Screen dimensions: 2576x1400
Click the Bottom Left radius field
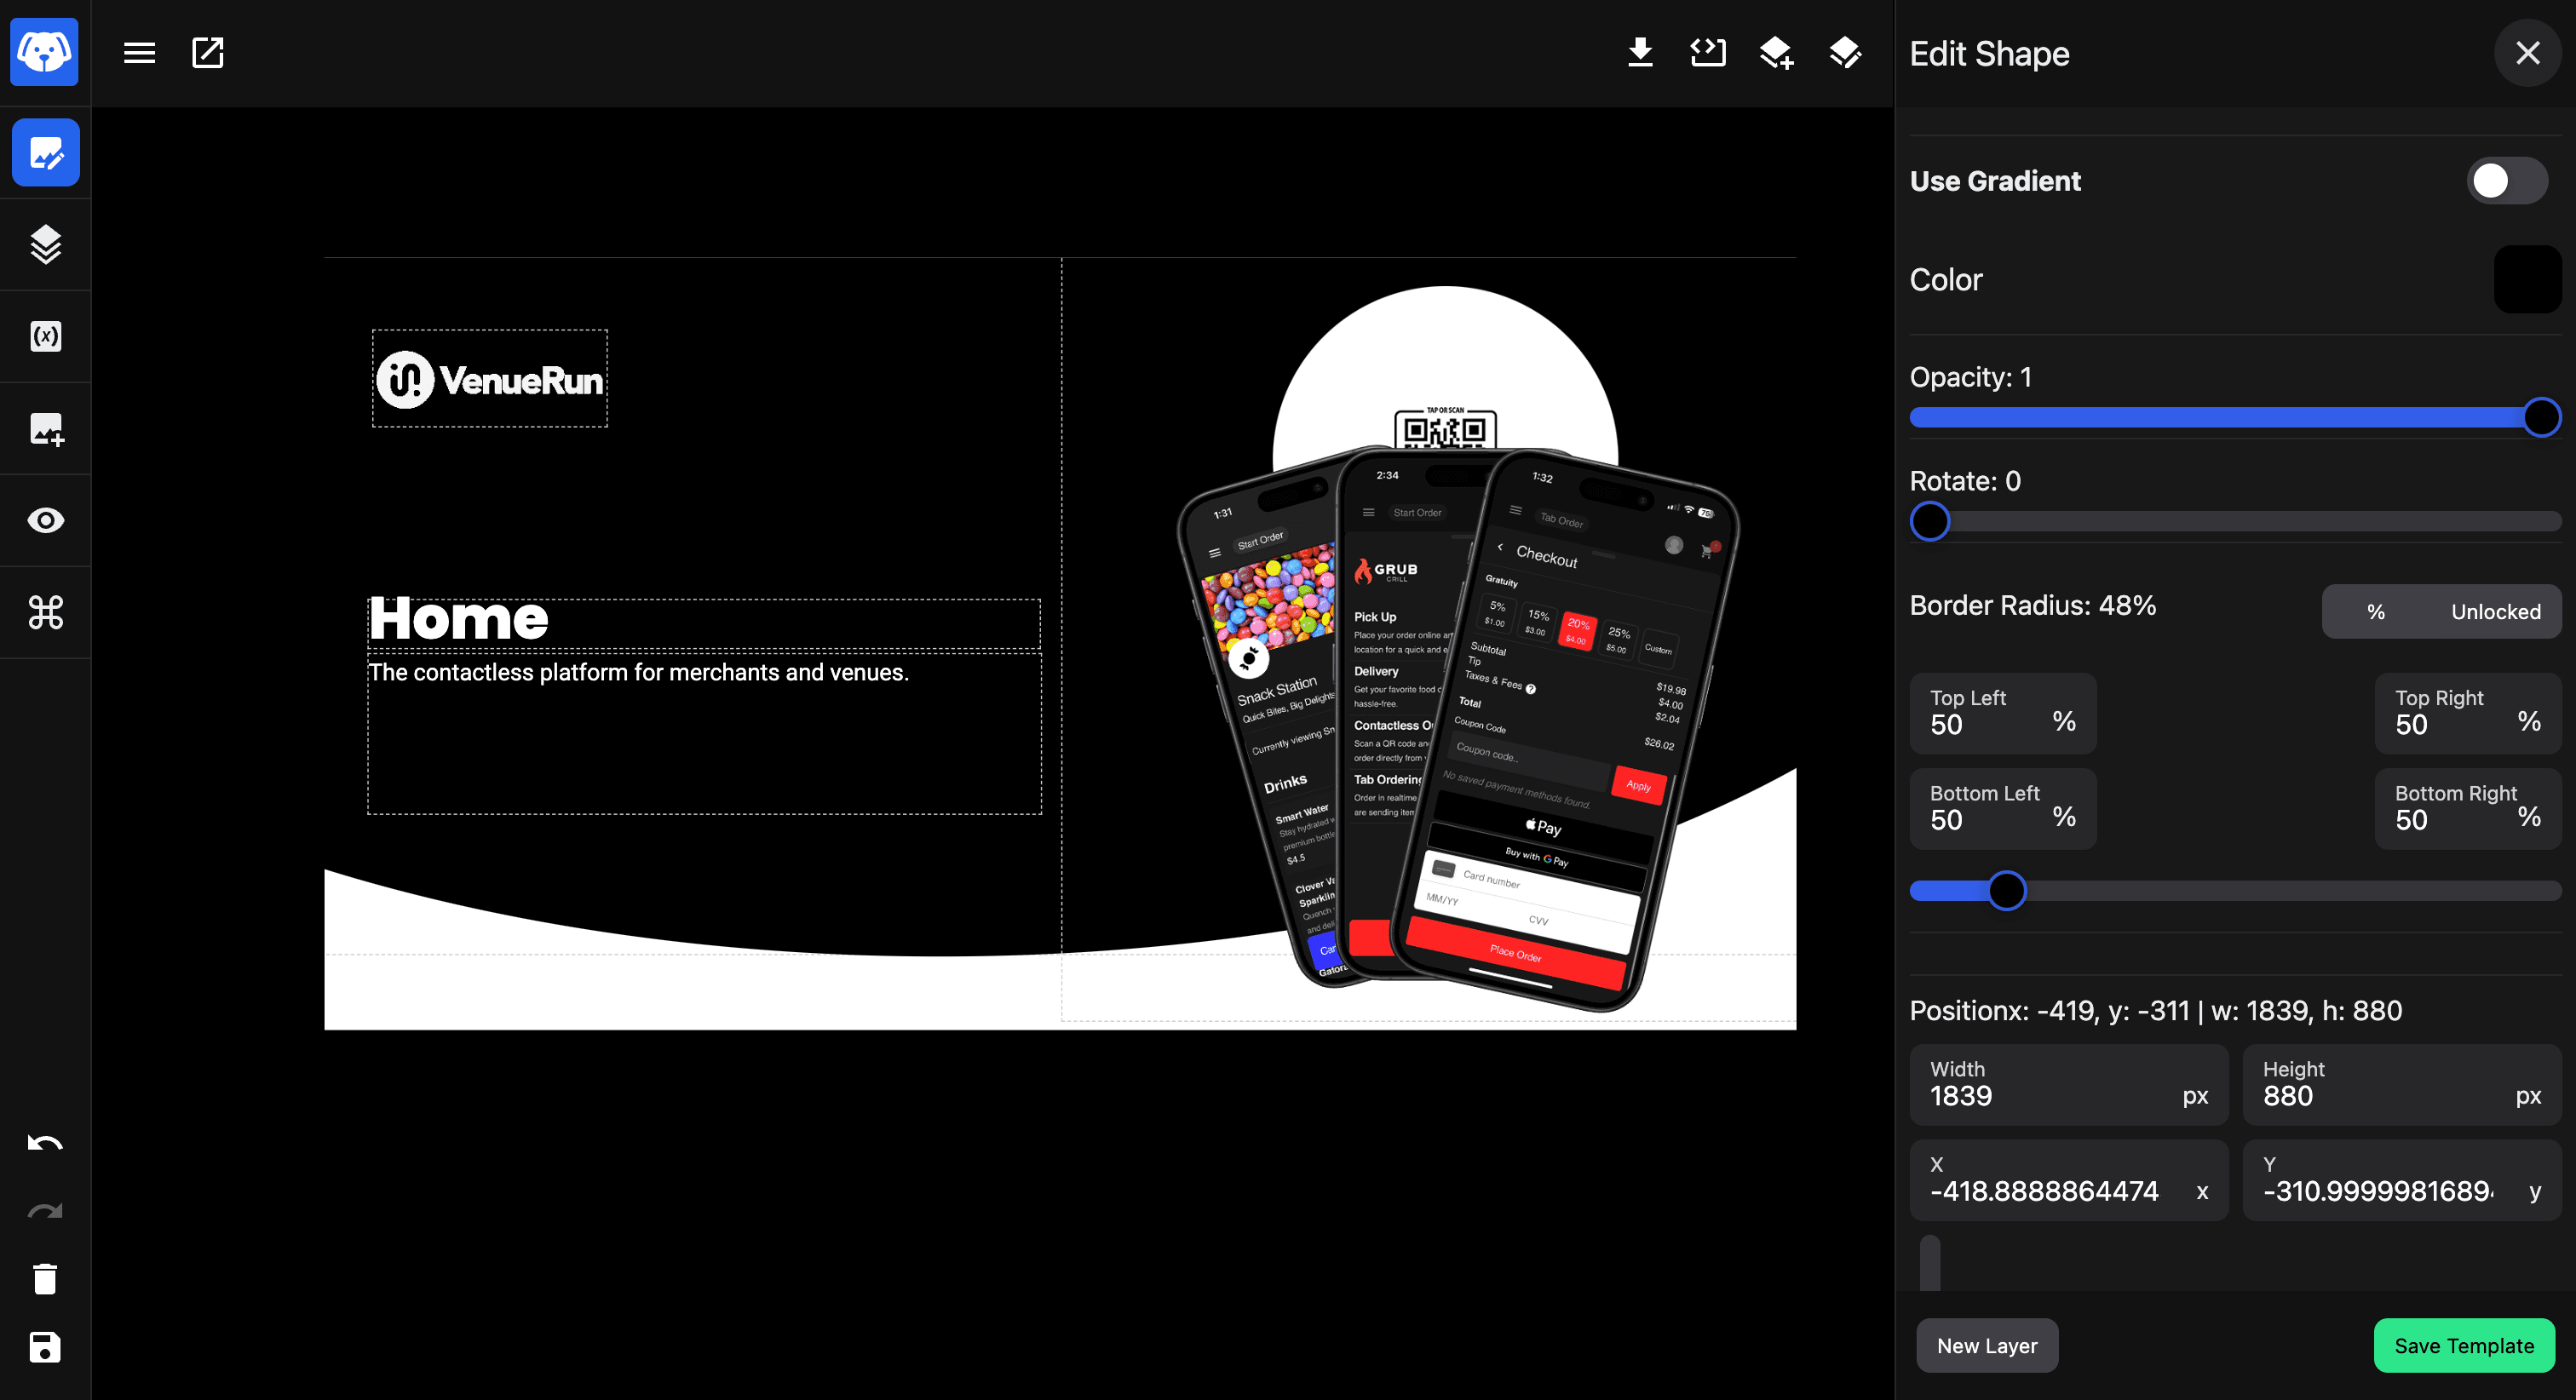tap(2002, 808)
